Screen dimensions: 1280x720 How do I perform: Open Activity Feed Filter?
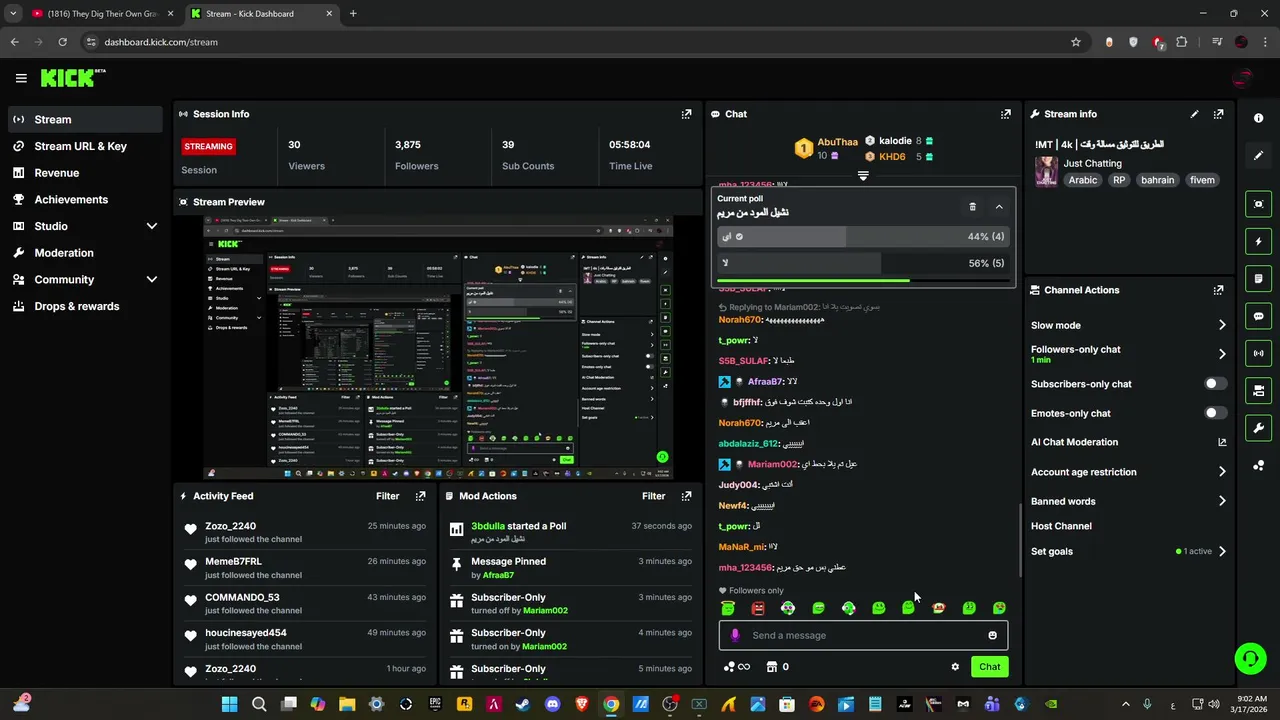click(387, 496)
